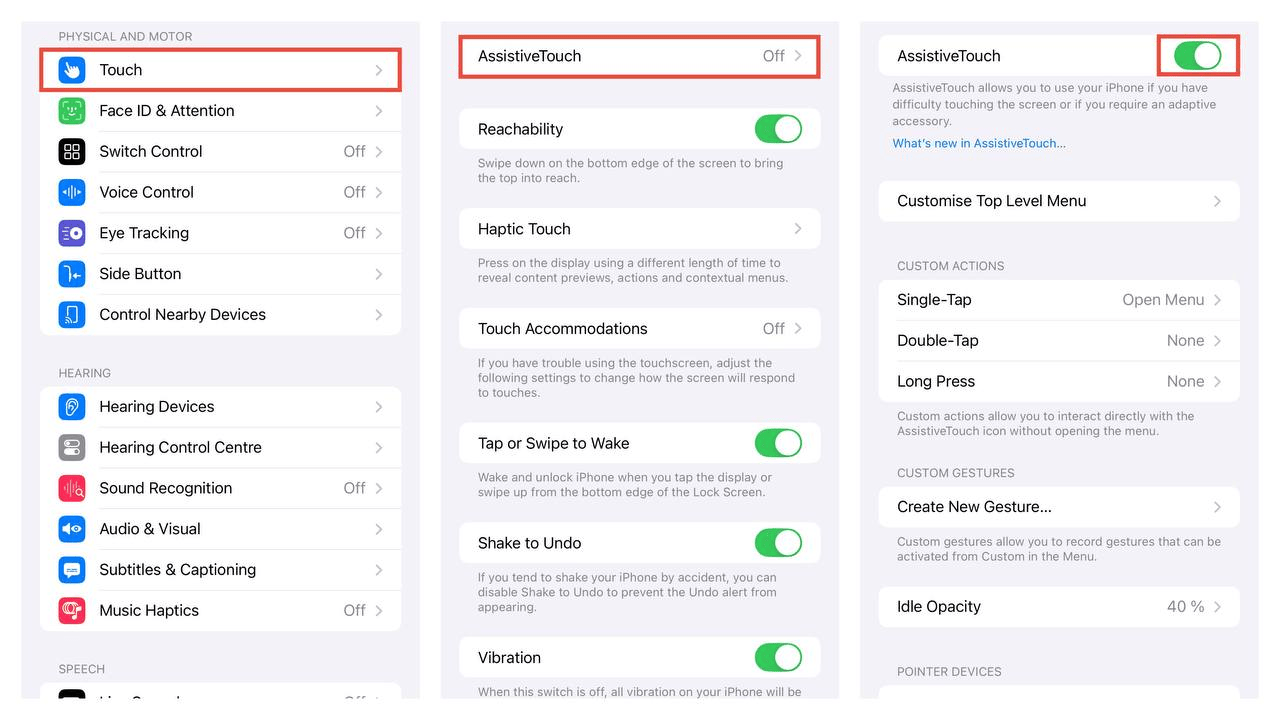Screen dimensions: 1280x720
Task: Select the Music Haptics icon
Action: click(x=72, y=610)
